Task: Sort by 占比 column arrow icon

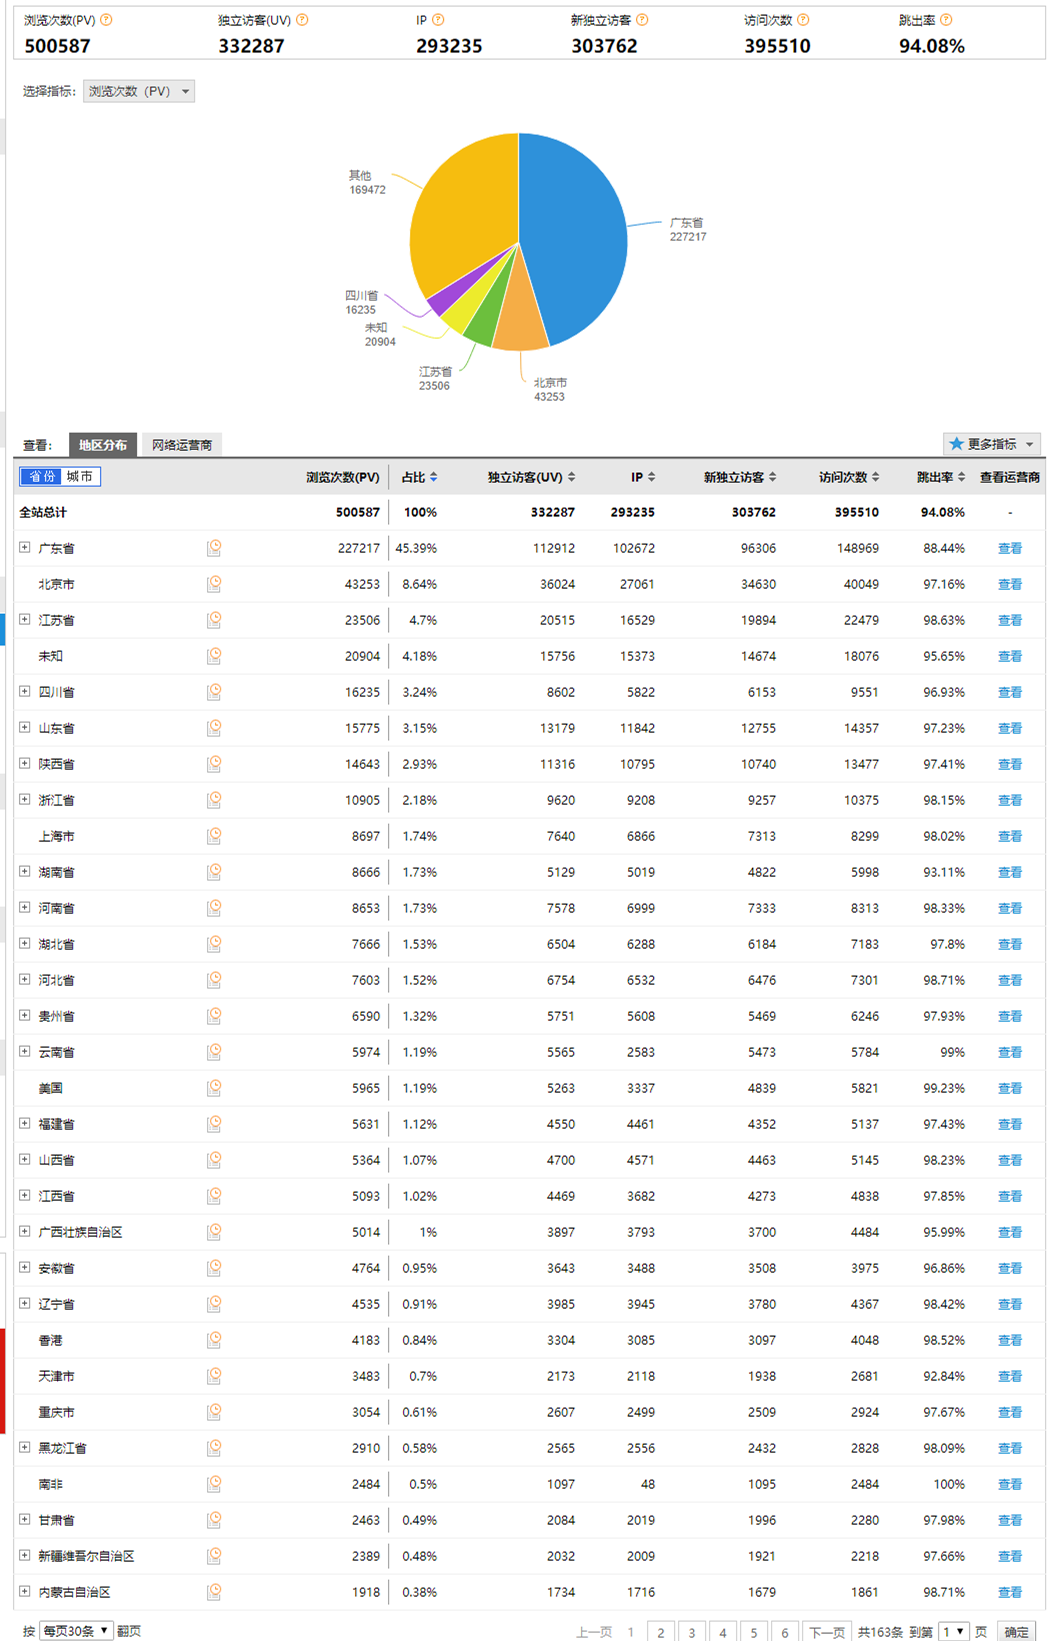Action: [433, 478]
